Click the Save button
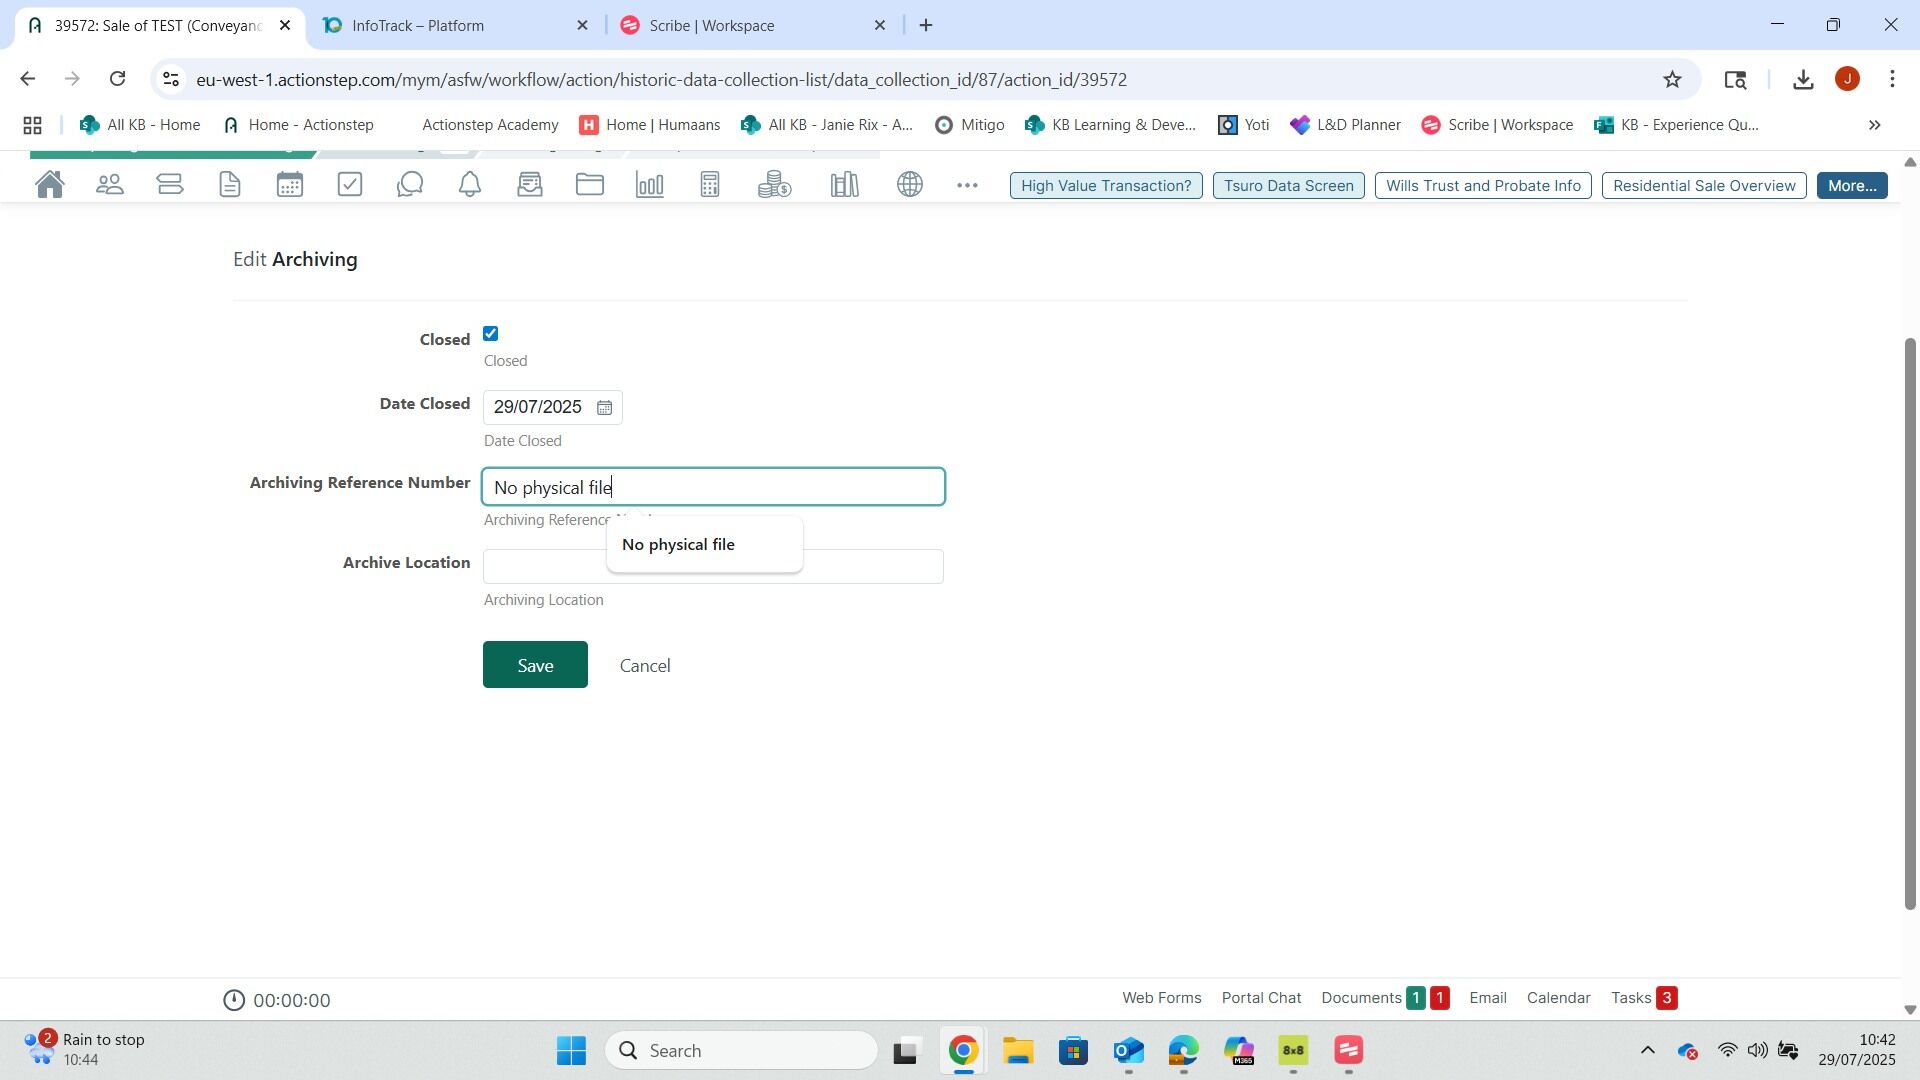The height and width of the screenshot is (1080, 1920). tap(535, 665)
